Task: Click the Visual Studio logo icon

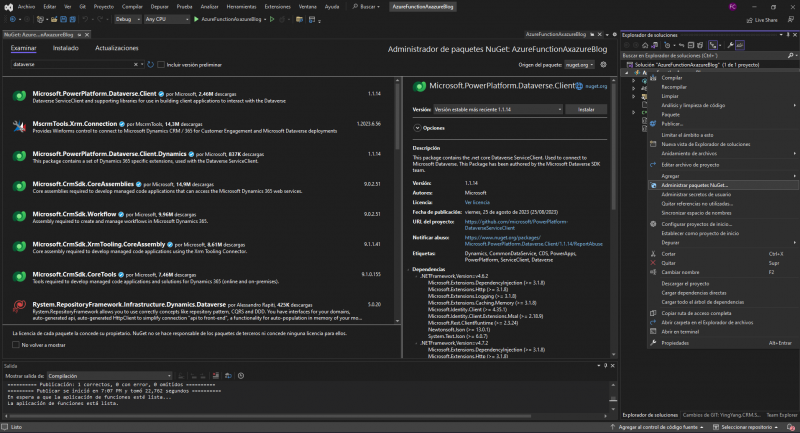Action: (x=9, y=7)
